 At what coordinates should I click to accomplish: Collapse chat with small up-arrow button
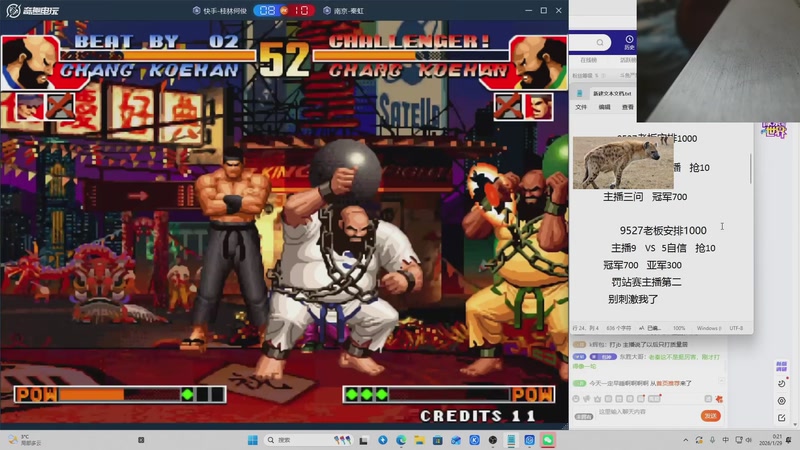point(721,380)
